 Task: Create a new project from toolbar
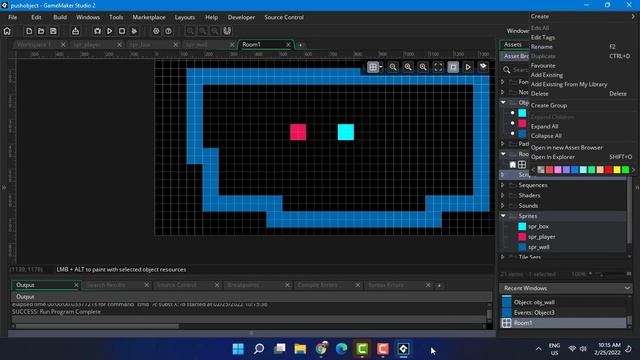coord(29,31)
